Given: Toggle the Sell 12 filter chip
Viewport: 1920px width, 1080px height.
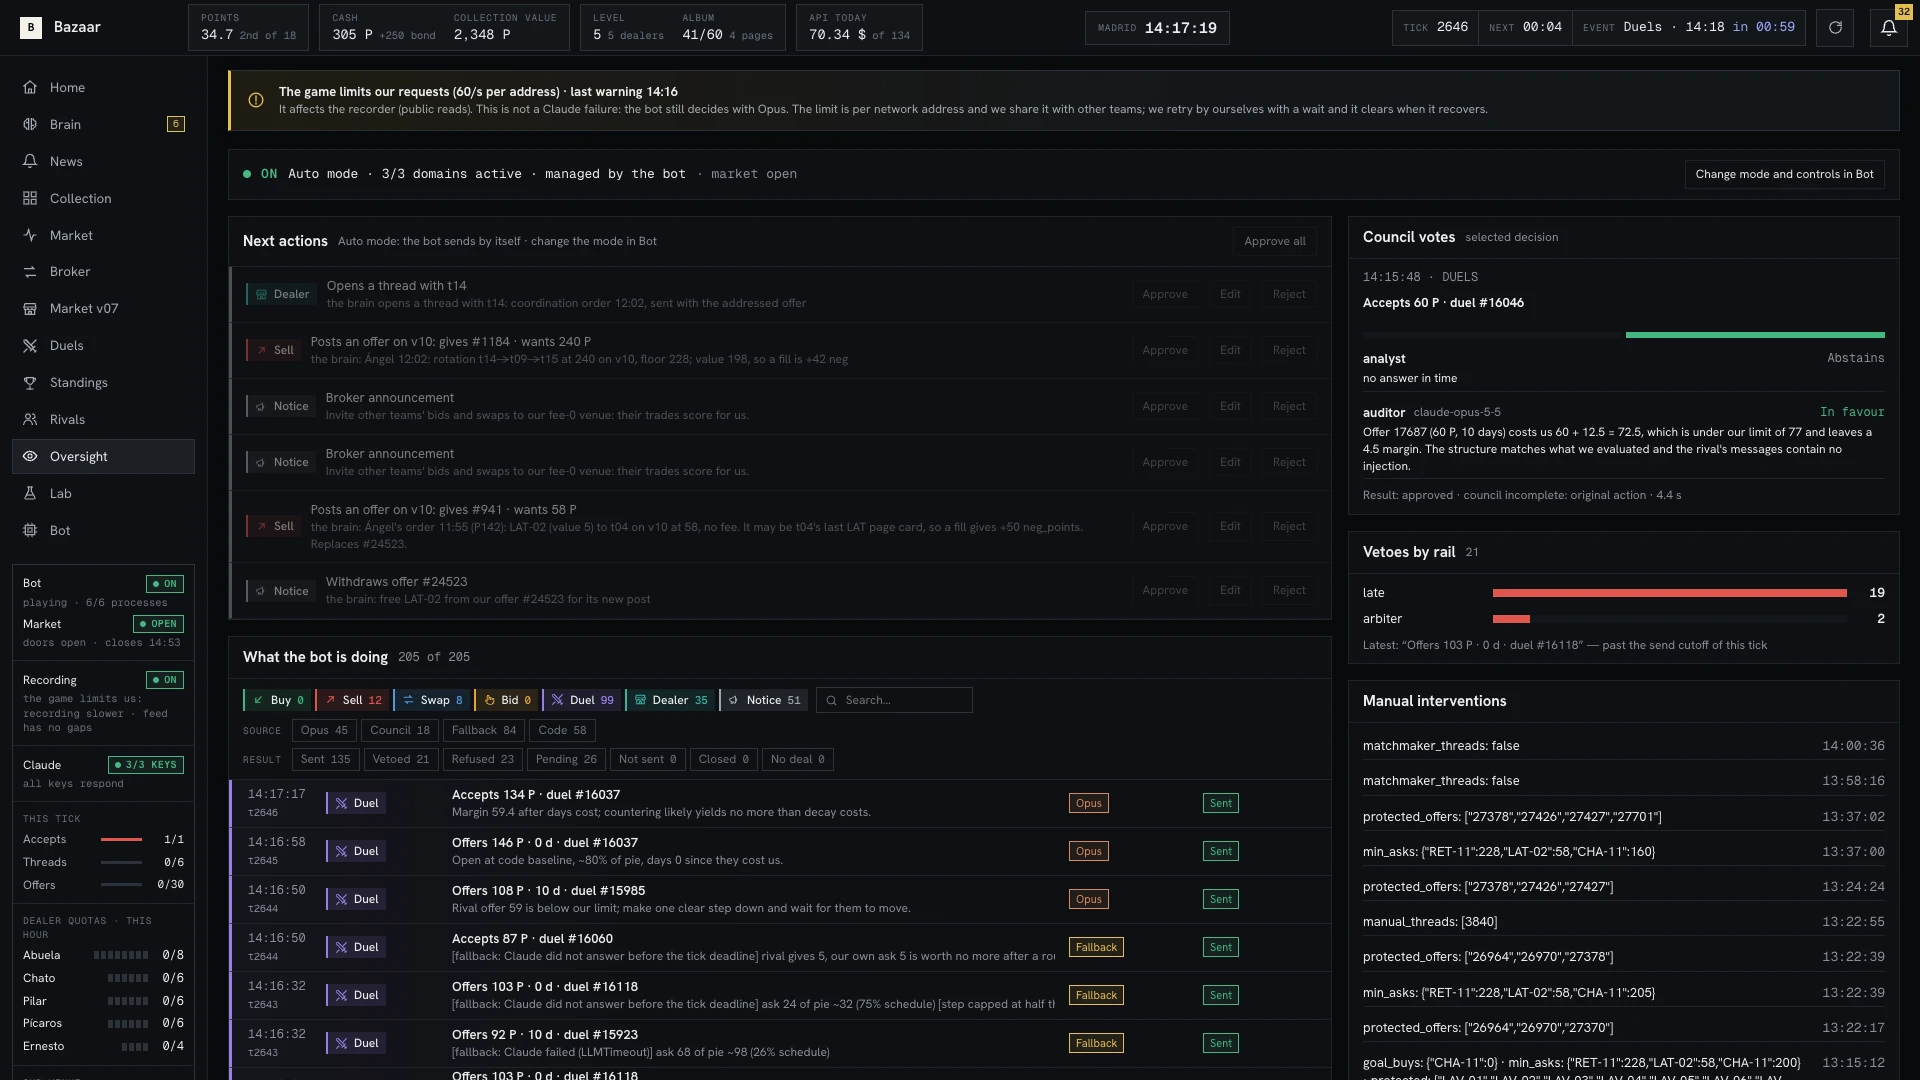Looking at the screenshot, I should coord(351,700).
